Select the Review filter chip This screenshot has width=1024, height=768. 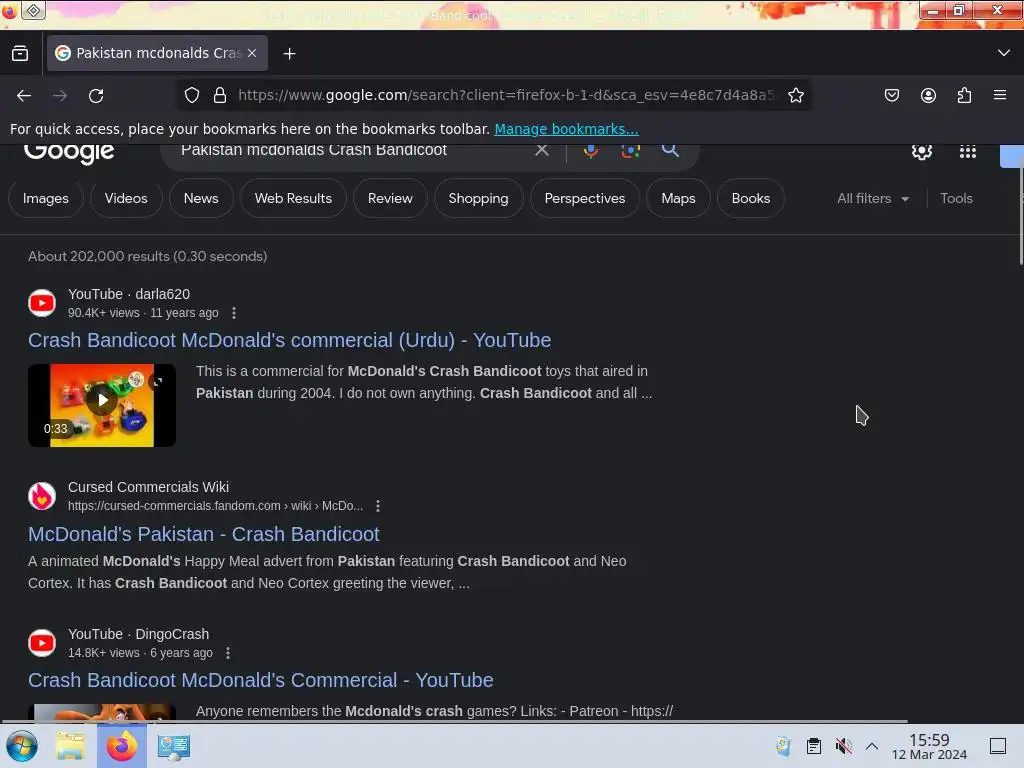390,199
